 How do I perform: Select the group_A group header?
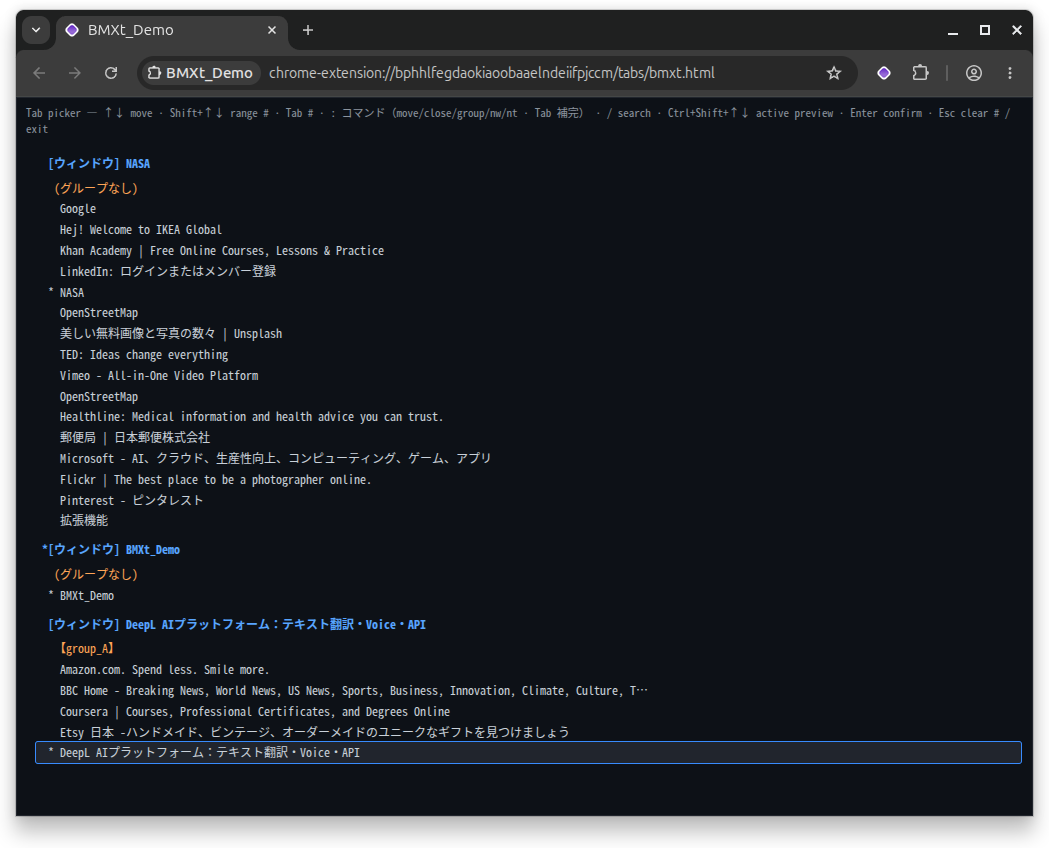87,649
